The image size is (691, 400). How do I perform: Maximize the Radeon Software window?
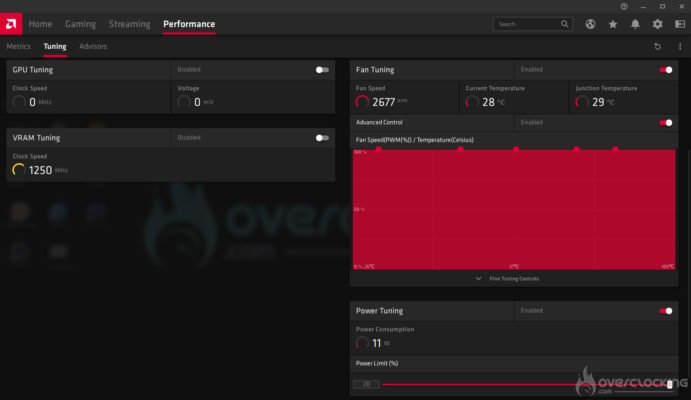(x=662, y=7)
